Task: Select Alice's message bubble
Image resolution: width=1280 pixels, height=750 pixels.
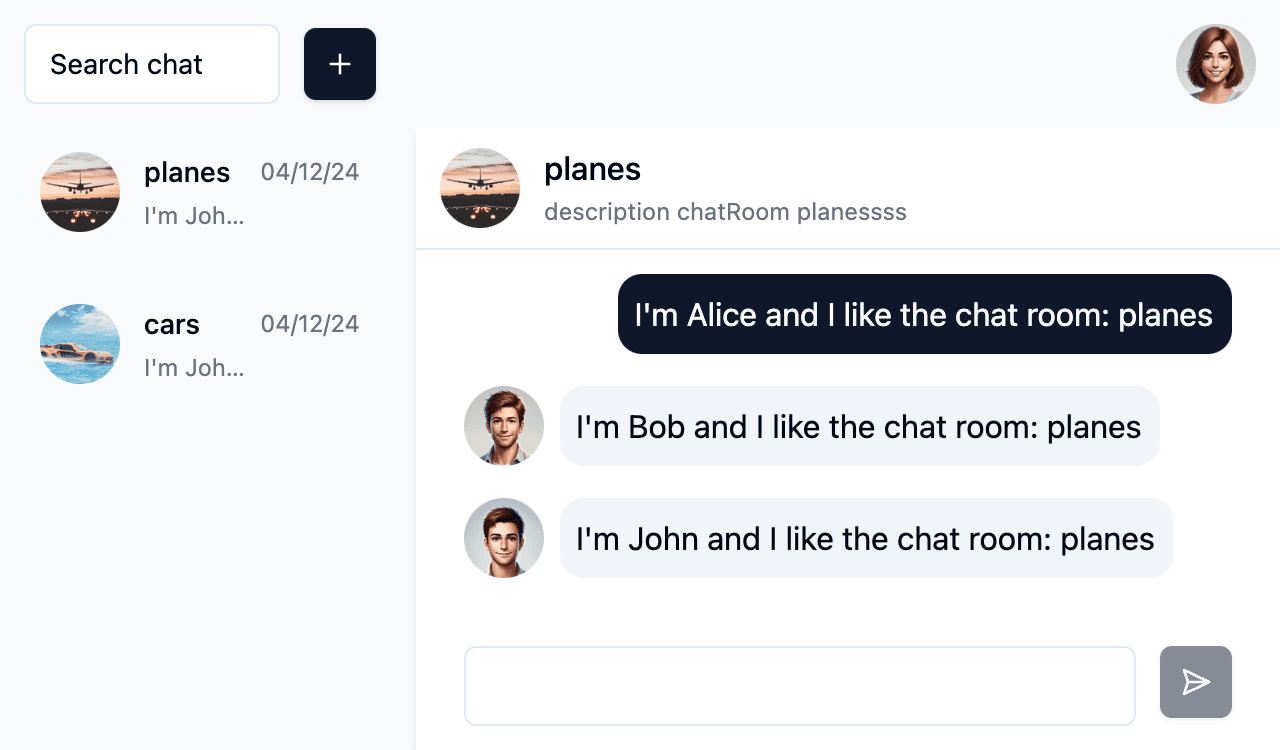Action: [x=925, y=314]
